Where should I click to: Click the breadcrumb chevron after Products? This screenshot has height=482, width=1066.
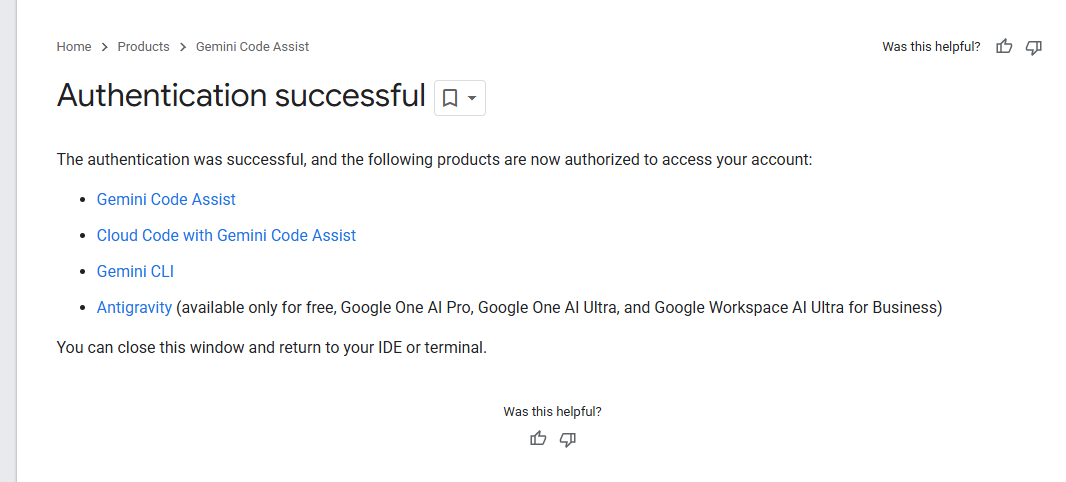point(183,47)
